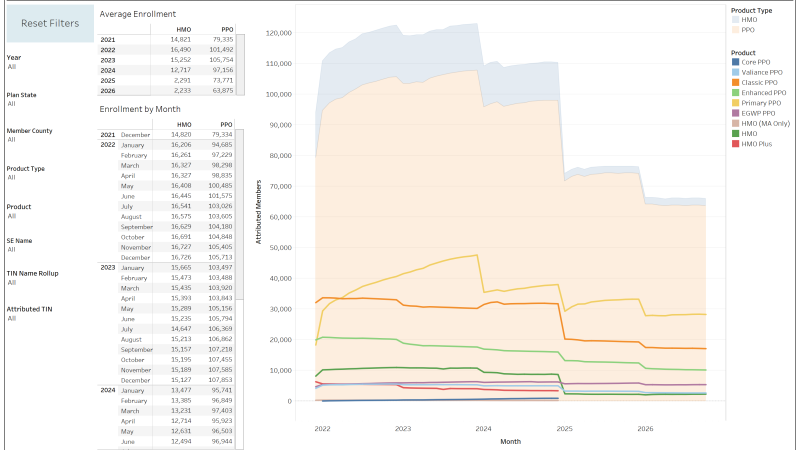Click 2022 January PPO value 94,685
The width and height of the screenshot is (800, 450).
(x=222, y=145)
